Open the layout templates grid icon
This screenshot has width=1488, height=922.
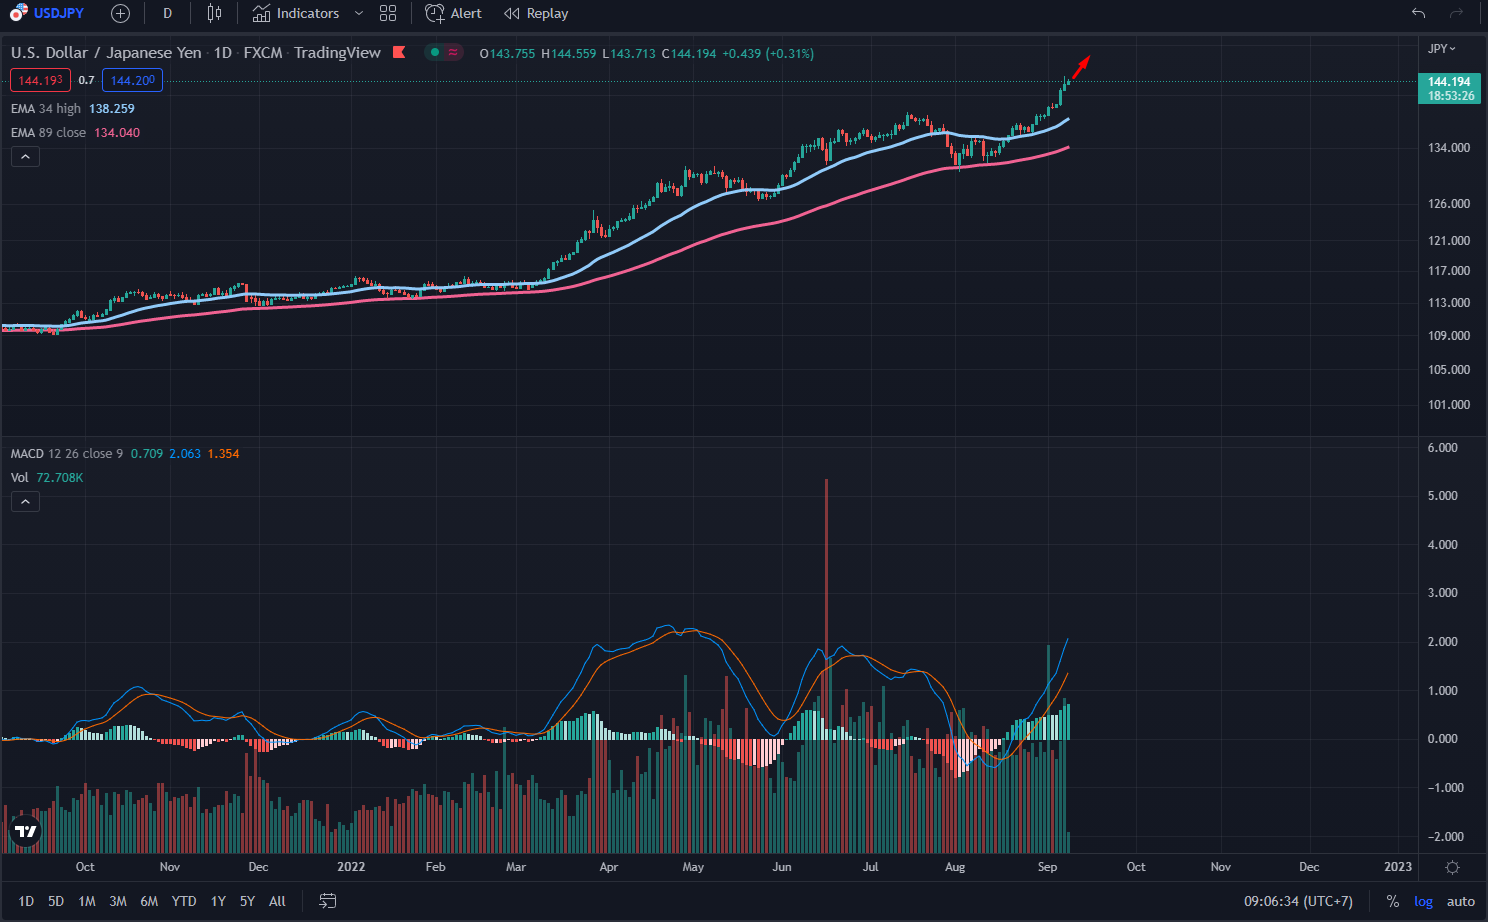tap(388, 13)
